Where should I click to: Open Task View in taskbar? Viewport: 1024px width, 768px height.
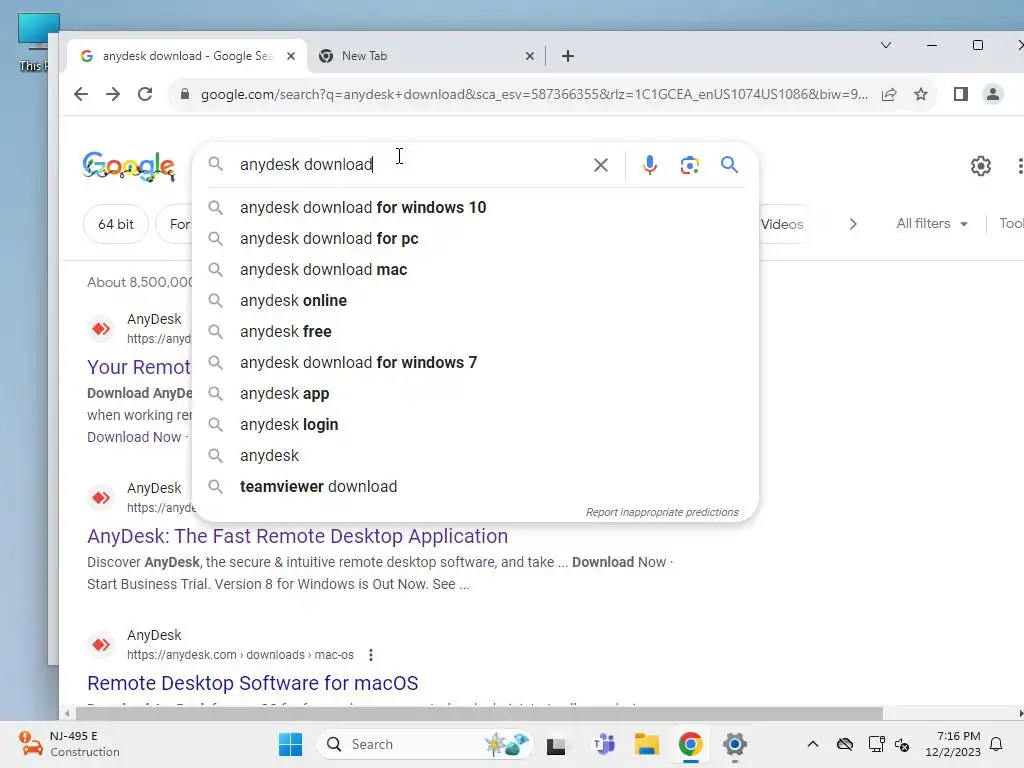click(x=556, y=745)
